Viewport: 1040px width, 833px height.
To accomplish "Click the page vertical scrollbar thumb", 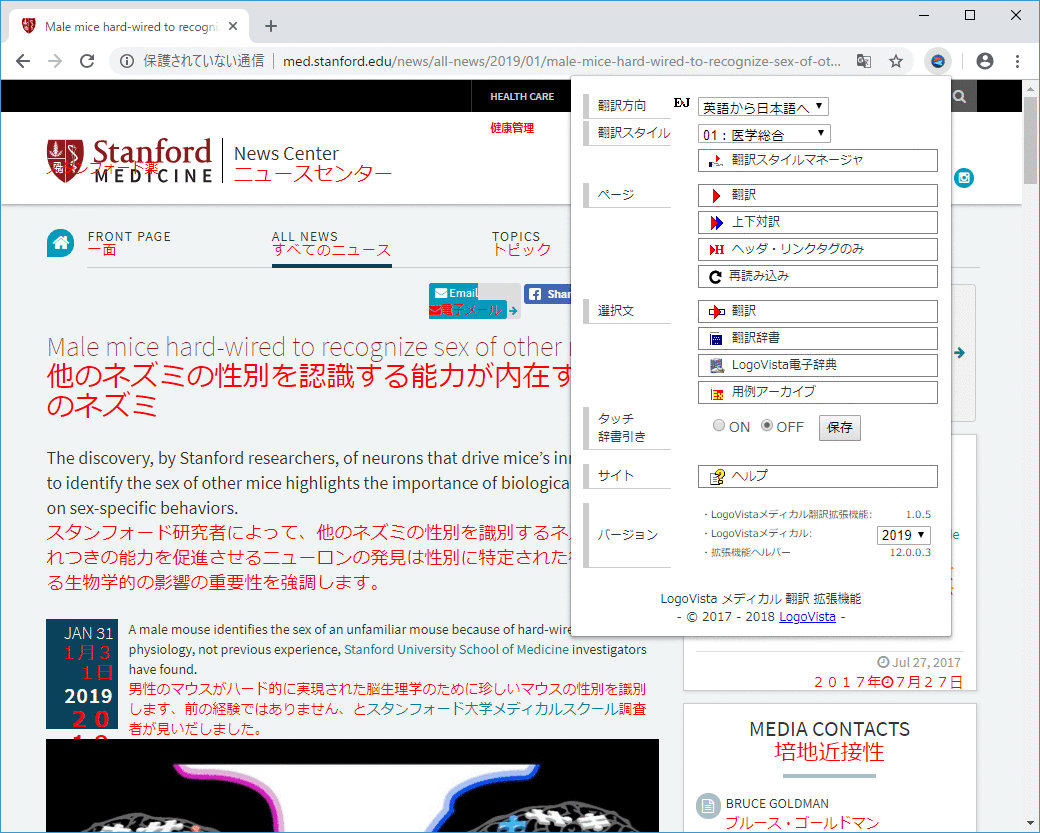I will [1030, 139].
